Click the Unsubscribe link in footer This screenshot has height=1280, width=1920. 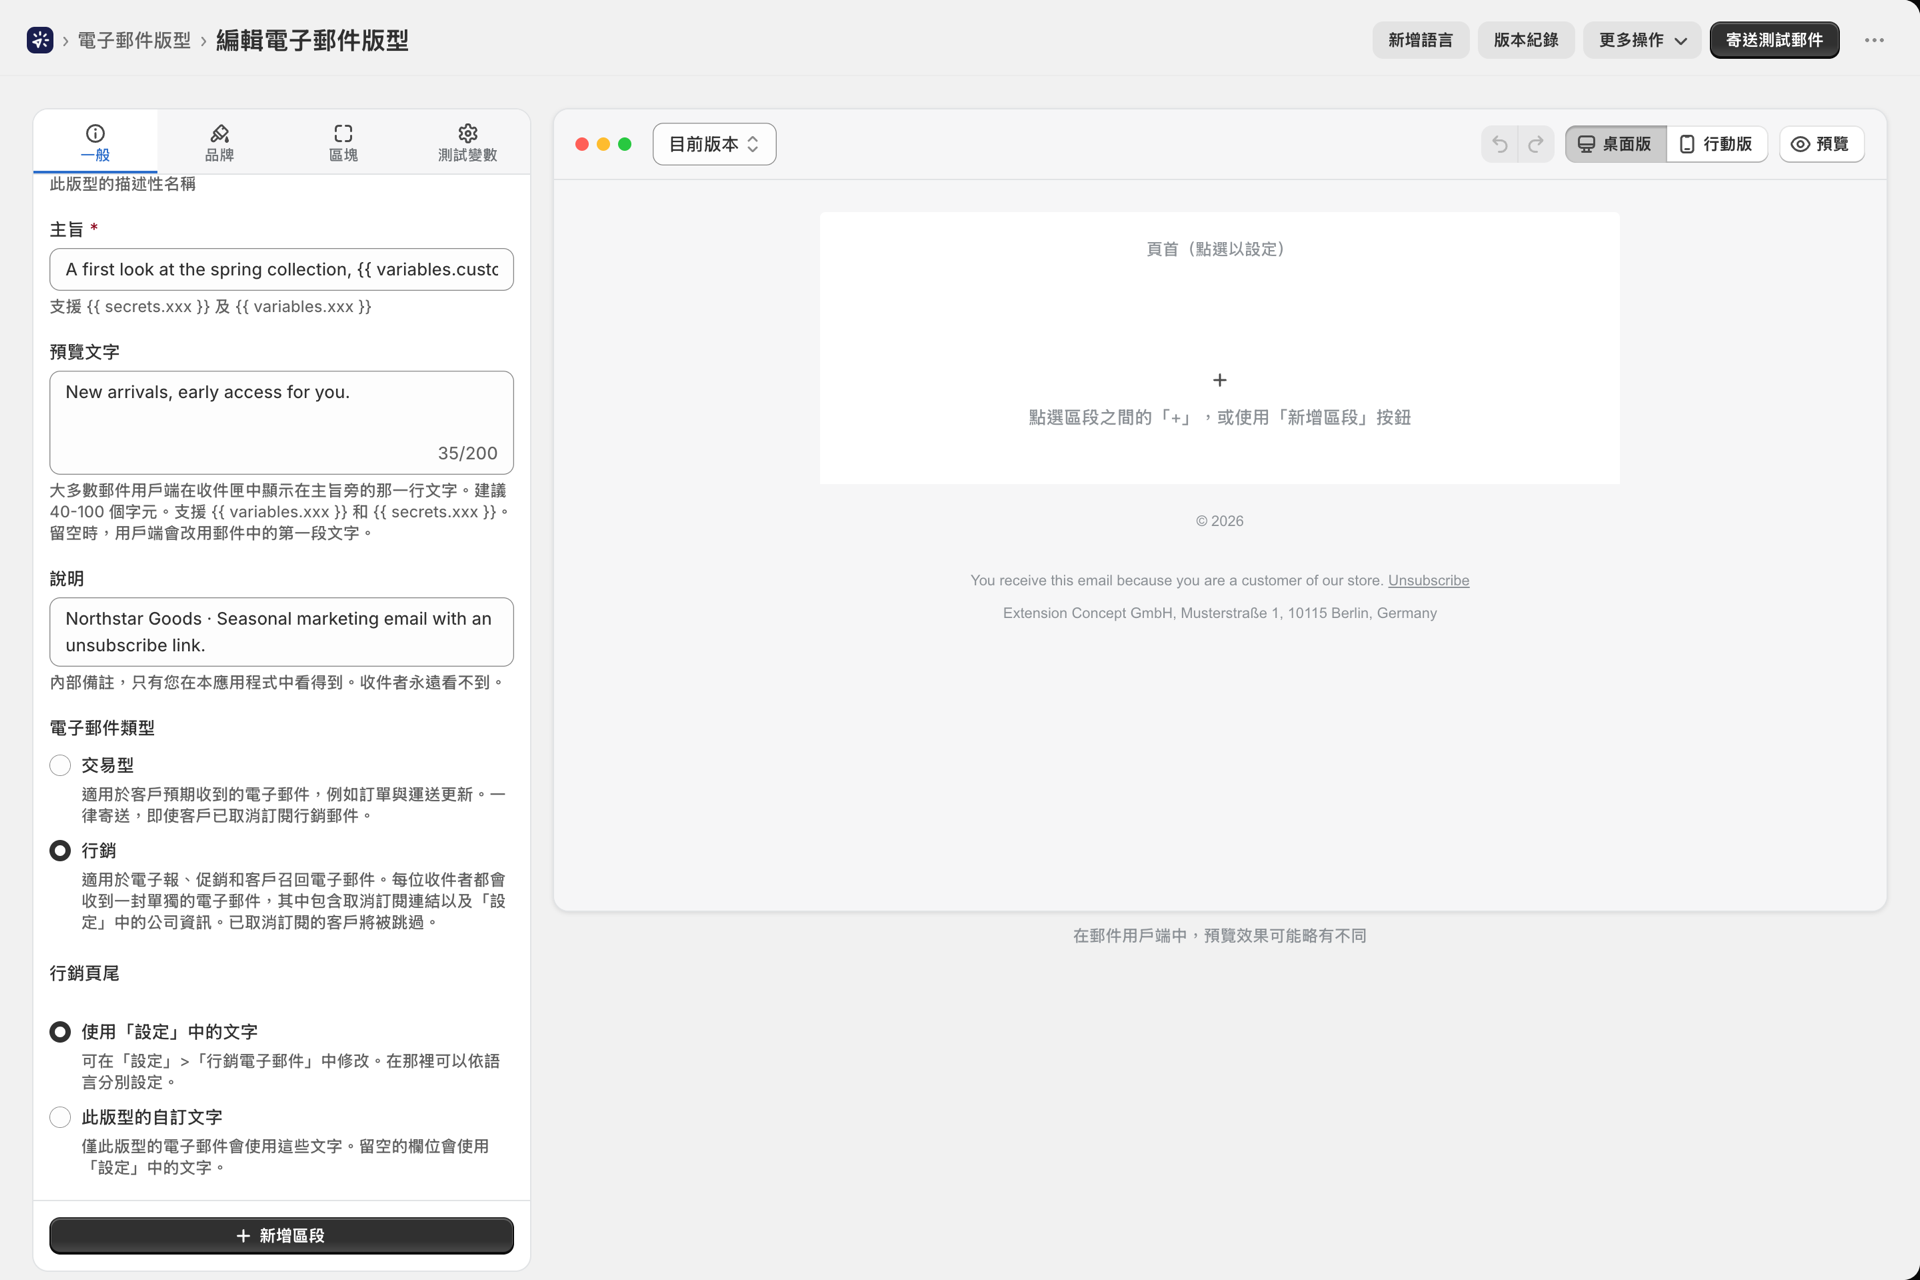[1428, 580]
